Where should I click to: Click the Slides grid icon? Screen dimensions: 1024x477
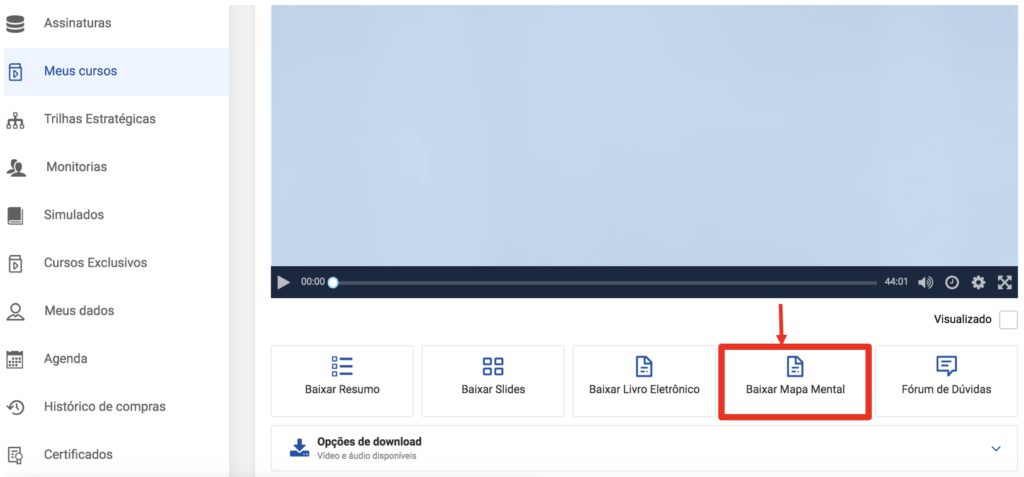point(493,367)
